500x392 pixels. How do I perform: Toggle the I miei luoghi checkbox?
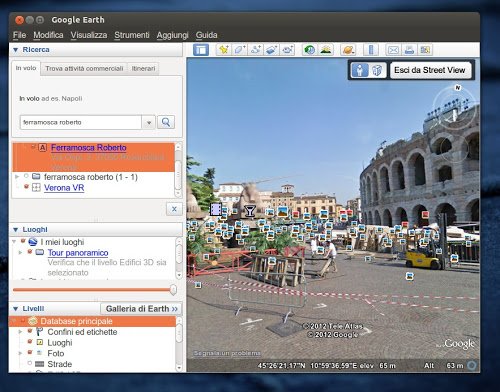(x=23, y=241)
